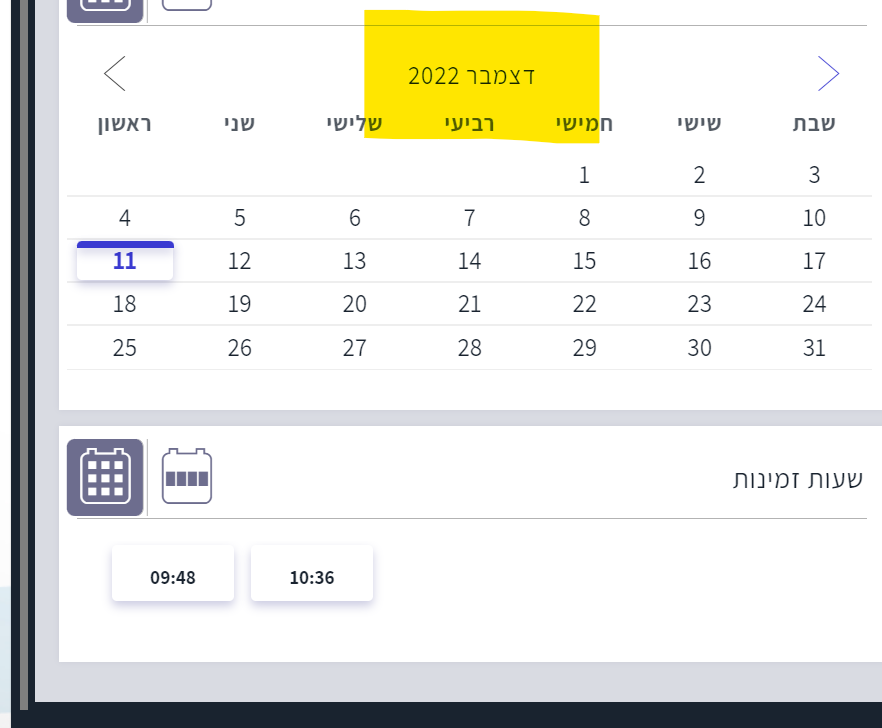Viewport: 882px width, 728px height.
Task: Select date 5 under שני column
Action: click(x=239, y=218)
